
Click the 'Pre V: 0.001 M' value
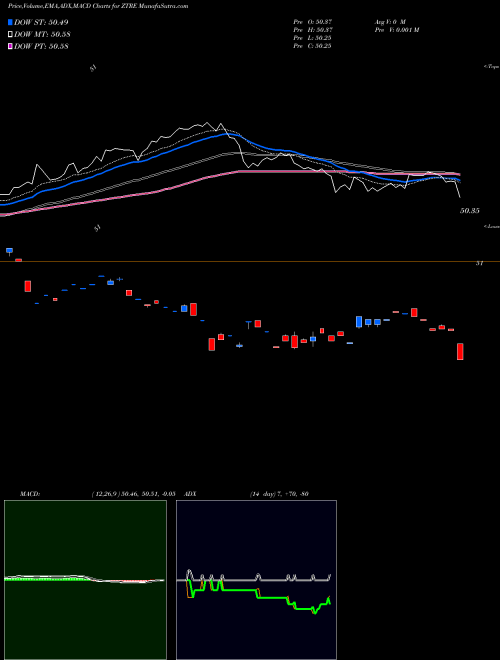click(396, 30)
